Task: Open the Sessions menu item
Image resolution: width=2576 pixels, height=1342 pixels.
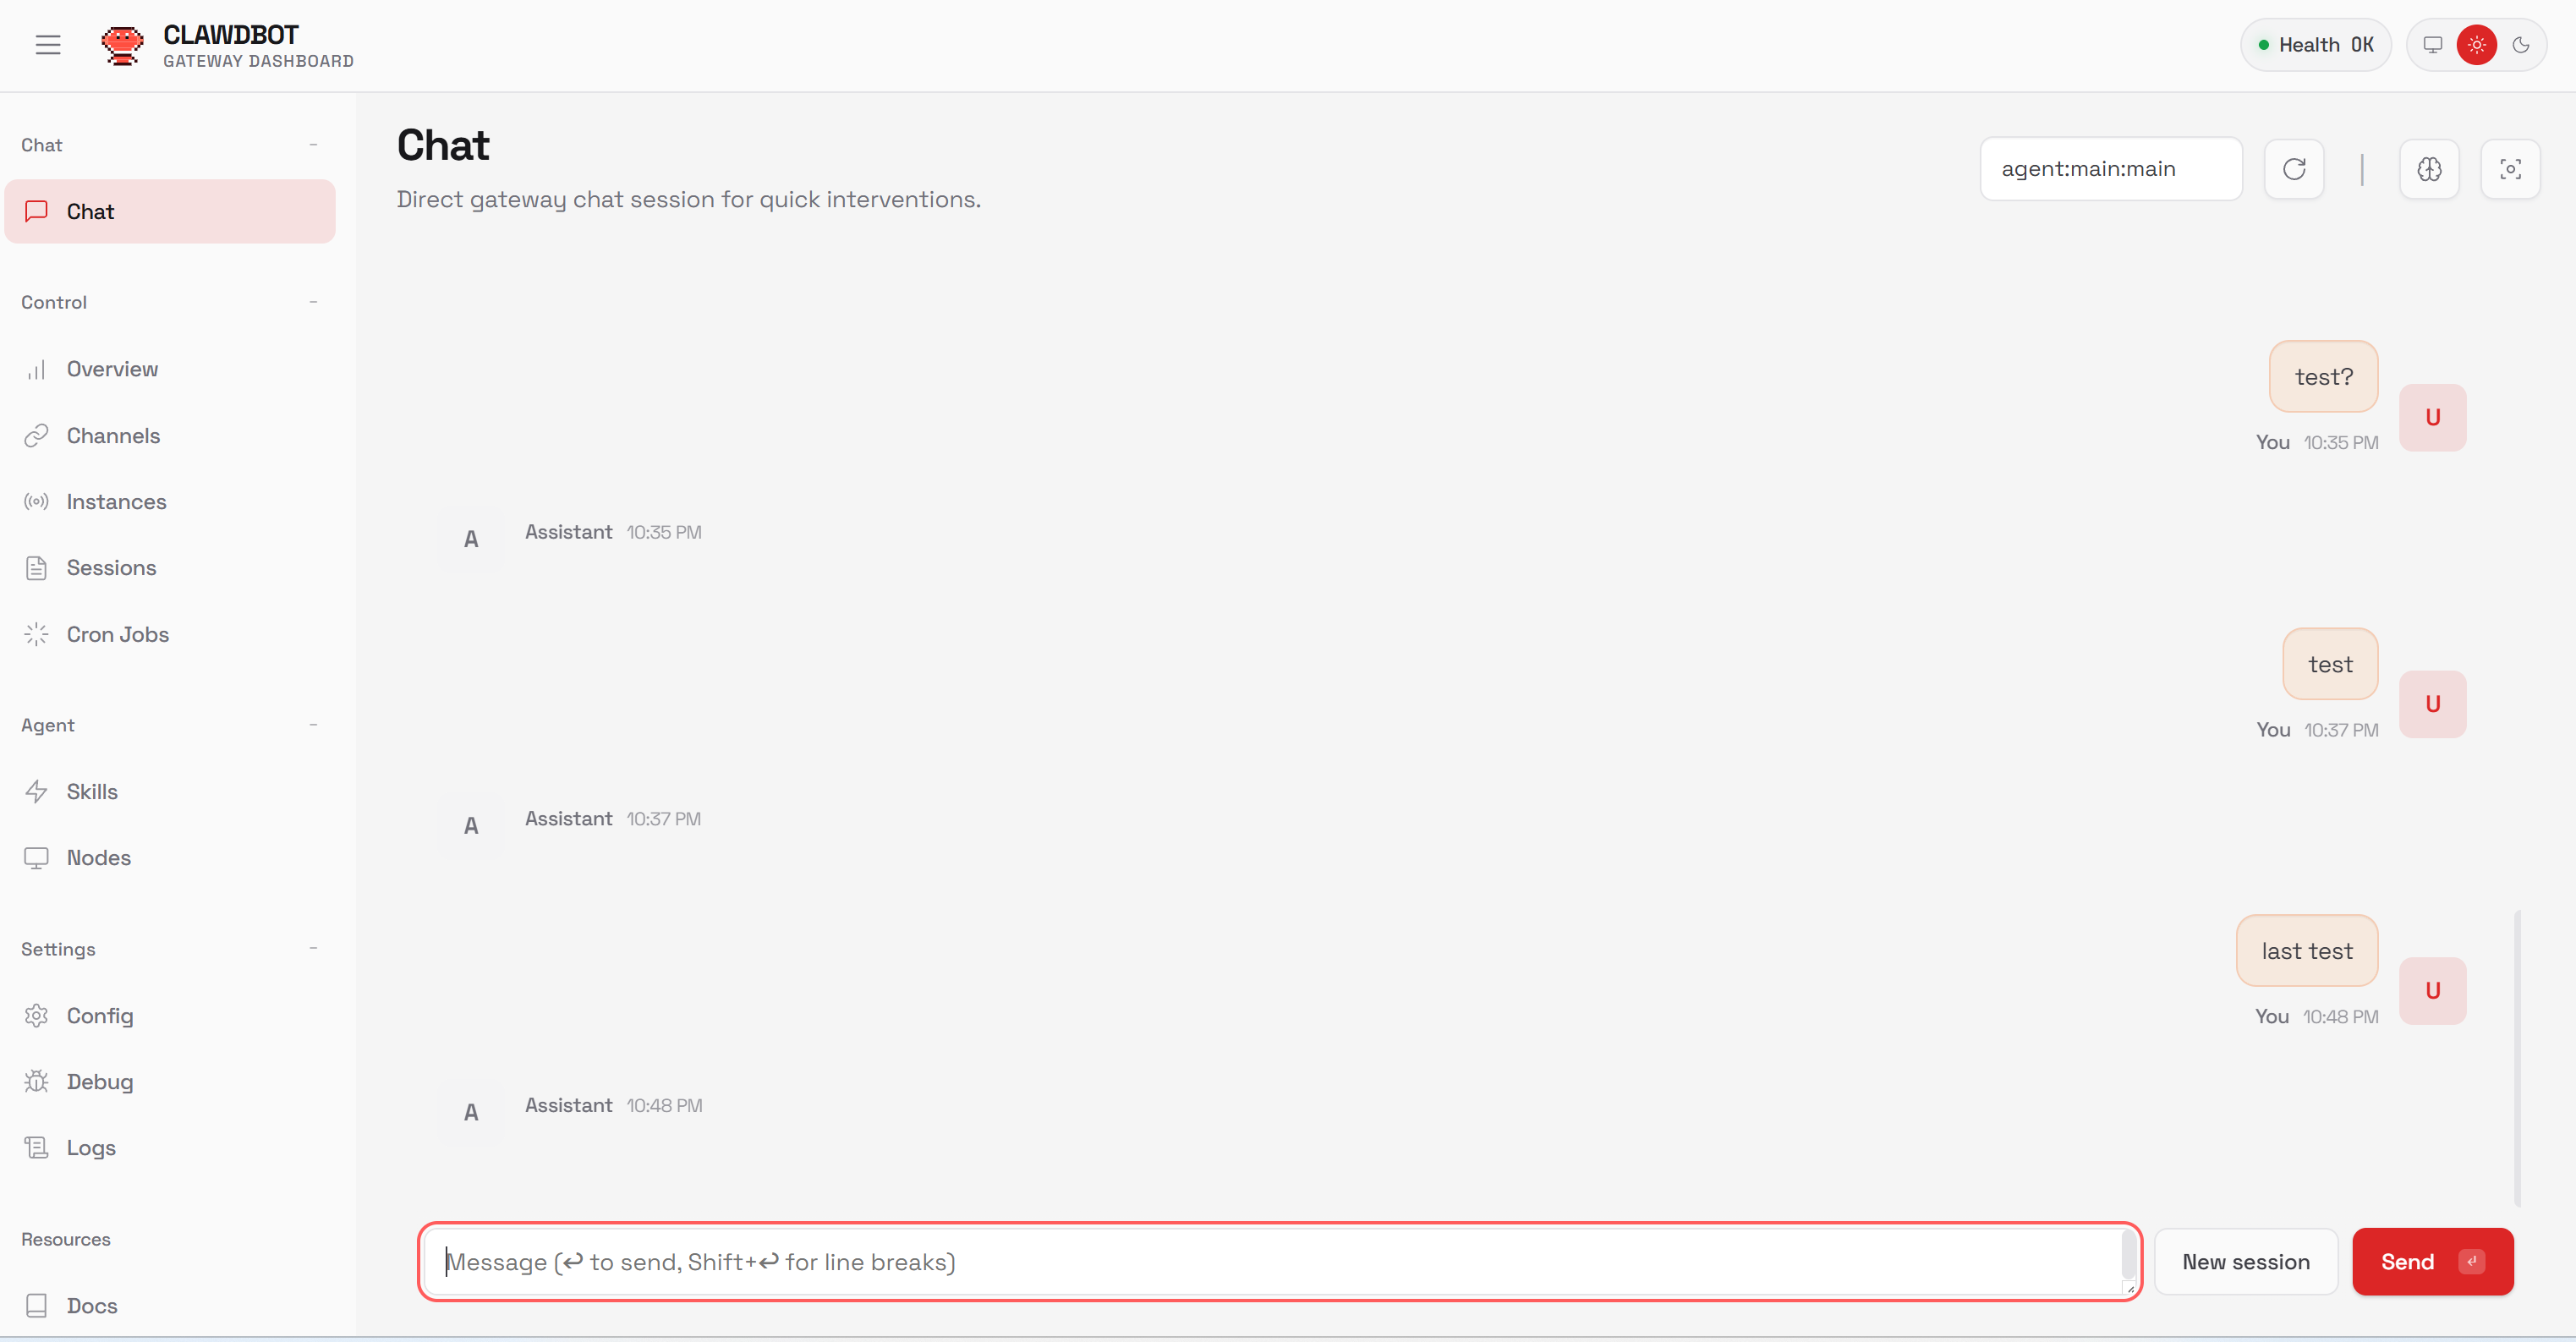Action: 111,567
